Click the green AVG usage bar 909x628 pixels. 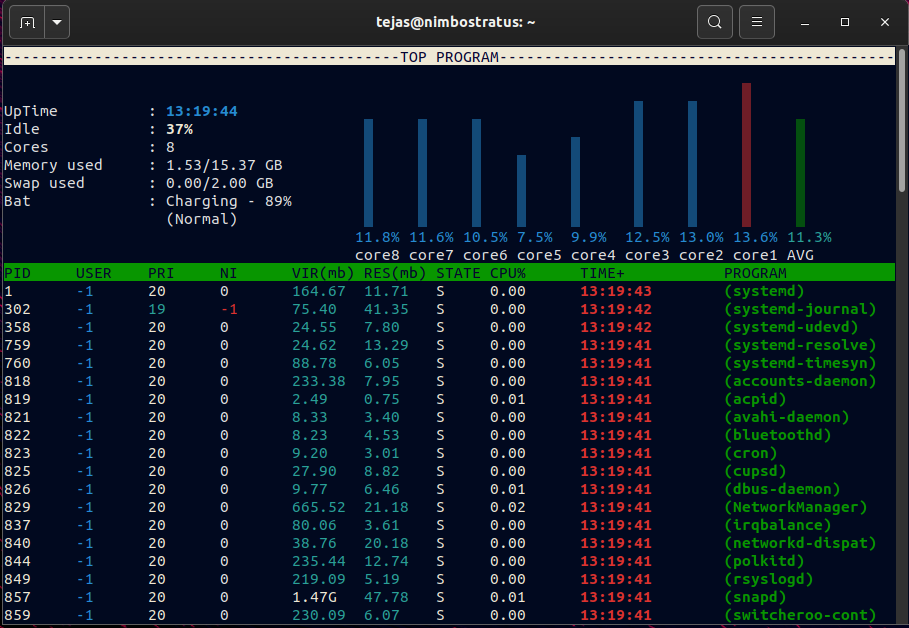800,173
